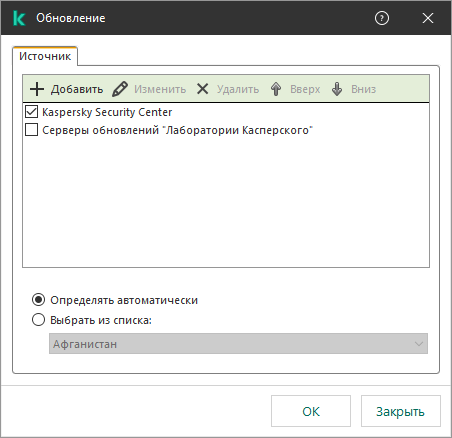Enable Серверы обновлений Лаборатории Касперского checkbox
The width and height of the screenshot is (452, 438).
click(x=31, y=130)
